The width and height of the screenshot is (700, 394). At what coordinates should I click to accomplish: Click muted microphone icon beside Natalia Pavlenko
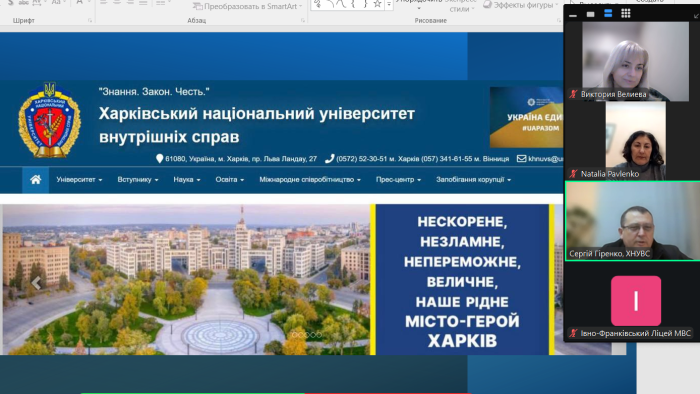pos(573,174)
